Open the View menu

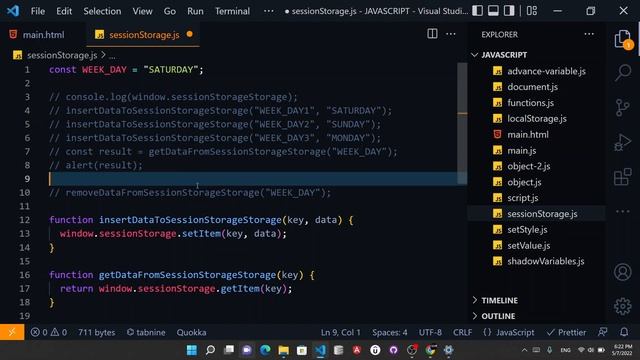pos(142,11)
